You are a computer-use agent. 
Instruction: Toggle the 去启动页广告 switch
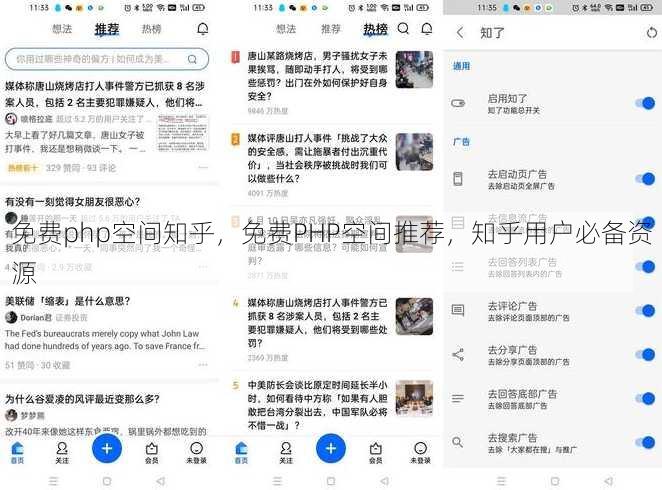(x=645, y=179)
